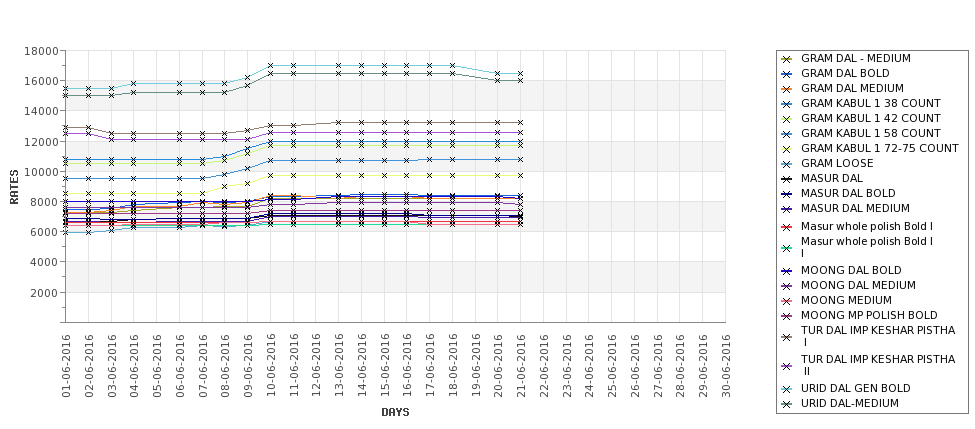975x429 pixels.
Task: Select the URID DAL-MEDIUM legend label
Action: [x=849, y=404]
